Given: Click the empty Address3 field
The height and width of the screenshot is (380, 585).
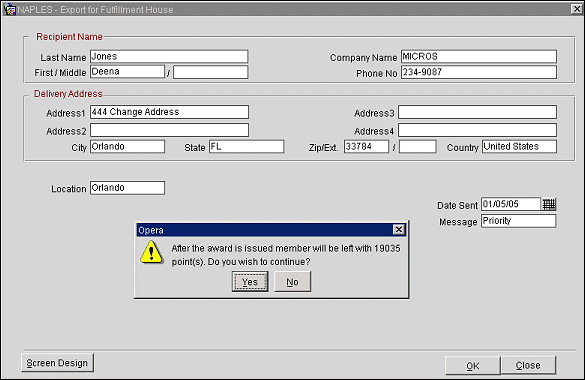Looking at the screenshot, I should point(477,112).
